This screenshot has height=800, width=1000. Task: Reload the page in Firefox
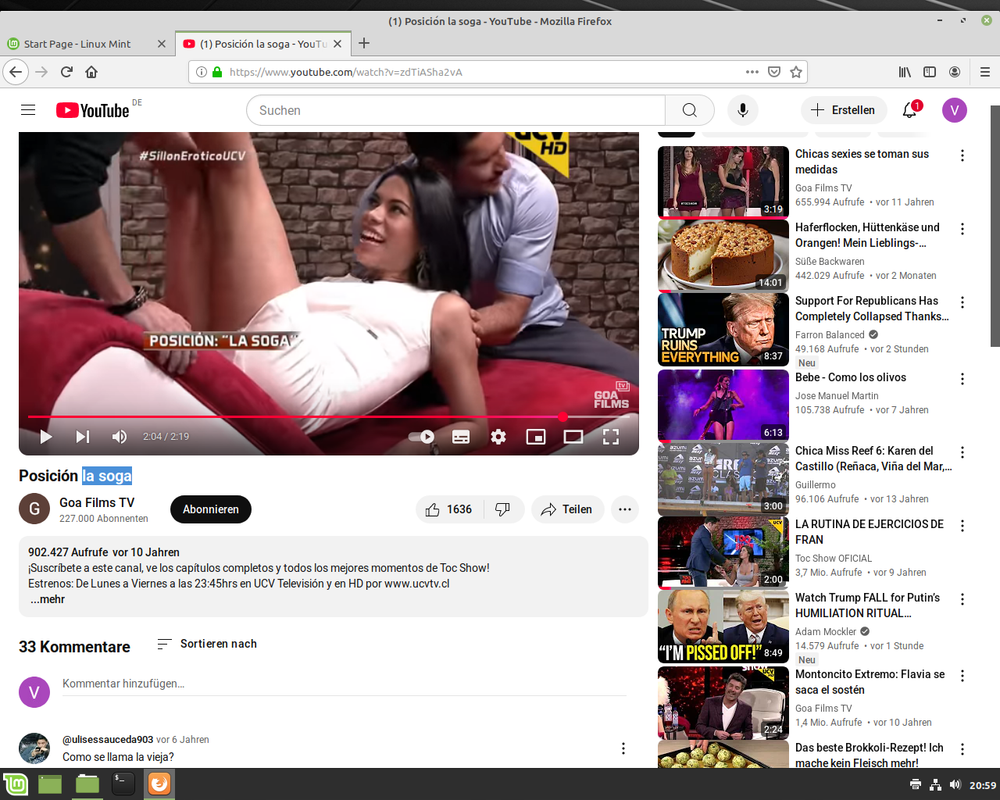[66, 71]
